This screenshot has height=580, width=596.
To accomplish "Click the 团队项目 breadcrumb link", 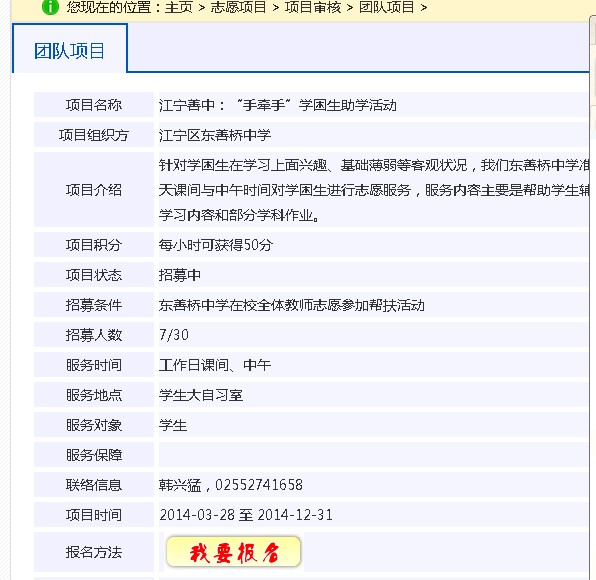I will tap(387, 7).
